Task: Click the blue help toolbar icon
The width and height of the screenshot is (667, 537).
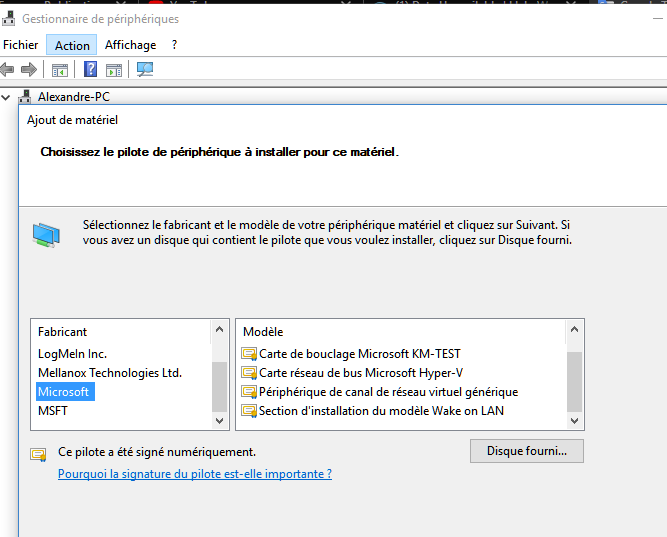Action: coord(91,69)
